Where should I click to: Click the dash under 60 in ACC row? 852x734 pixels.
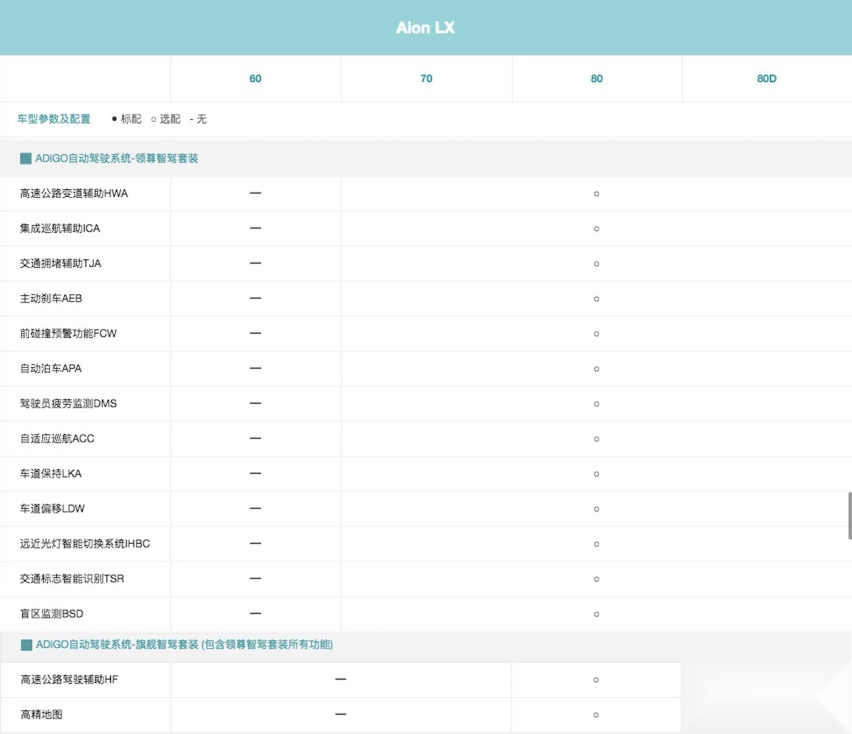[255, 438]
